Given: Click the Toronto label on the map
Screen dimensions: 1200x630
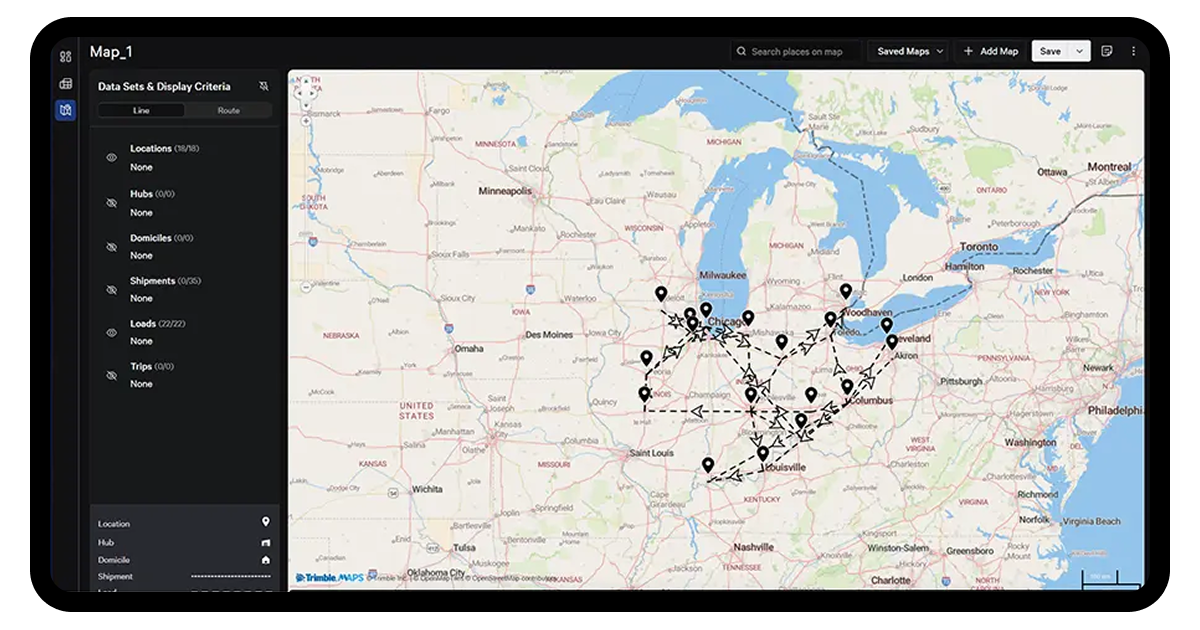Looking at the screenshot, I should (x=979, y=246).
